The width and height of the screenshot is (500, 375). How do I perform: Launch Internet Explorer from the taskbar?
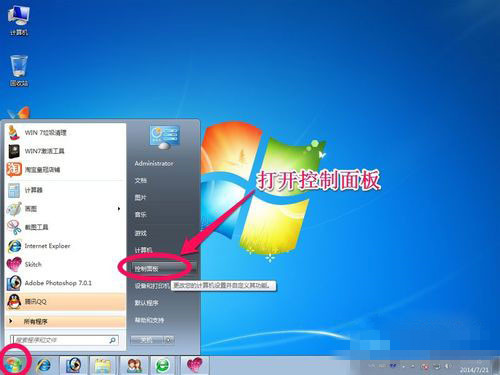tap(44, 365)
